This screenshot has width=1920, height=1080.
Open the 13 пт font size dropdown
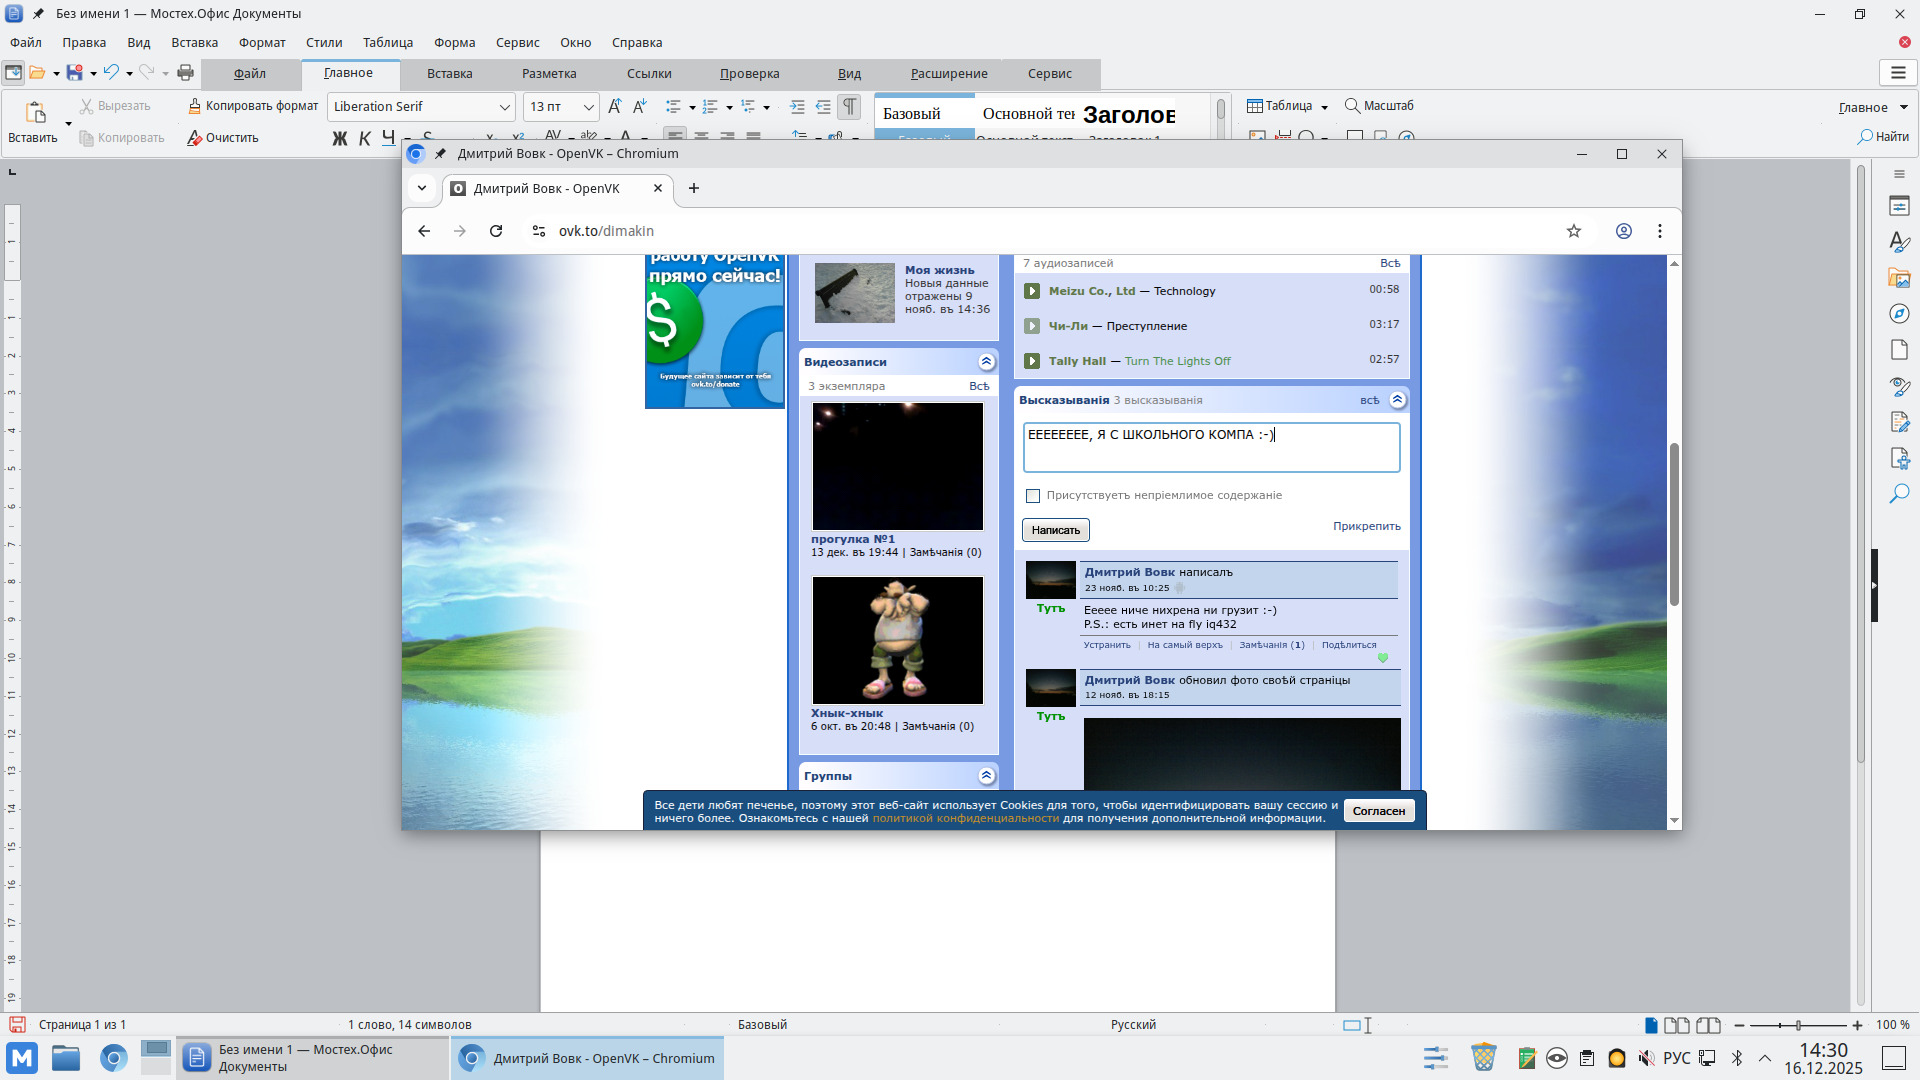[x=588, y=107]
